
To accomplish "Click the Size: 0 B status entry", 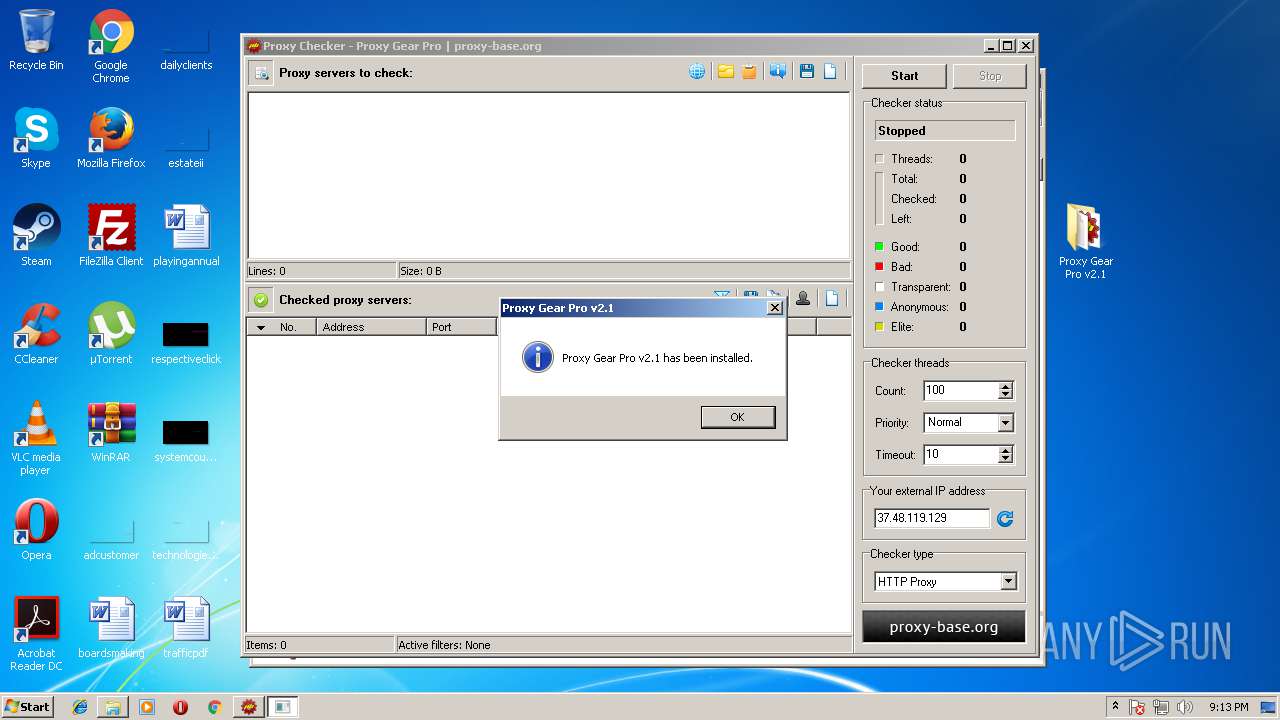I will (x=420, y=271).
